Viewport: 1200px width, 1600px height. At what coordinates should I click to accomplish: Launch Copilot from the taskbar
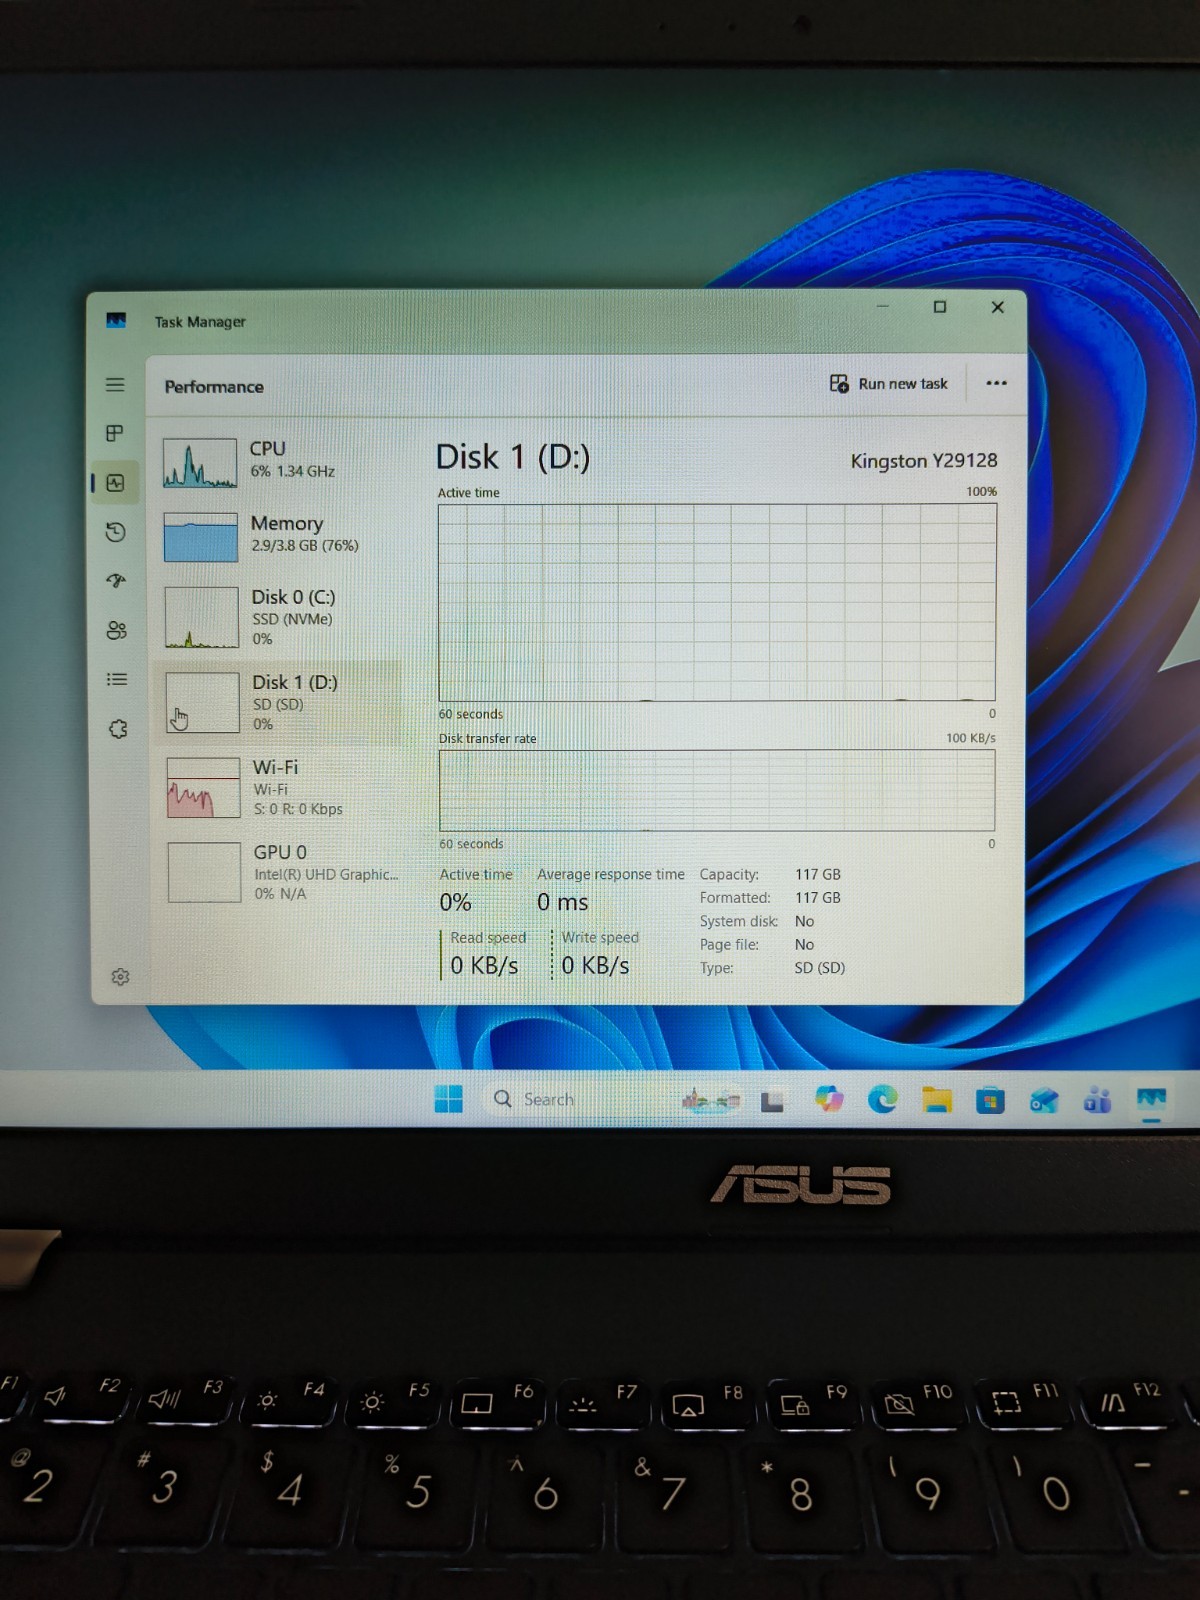pos(829,1099)
